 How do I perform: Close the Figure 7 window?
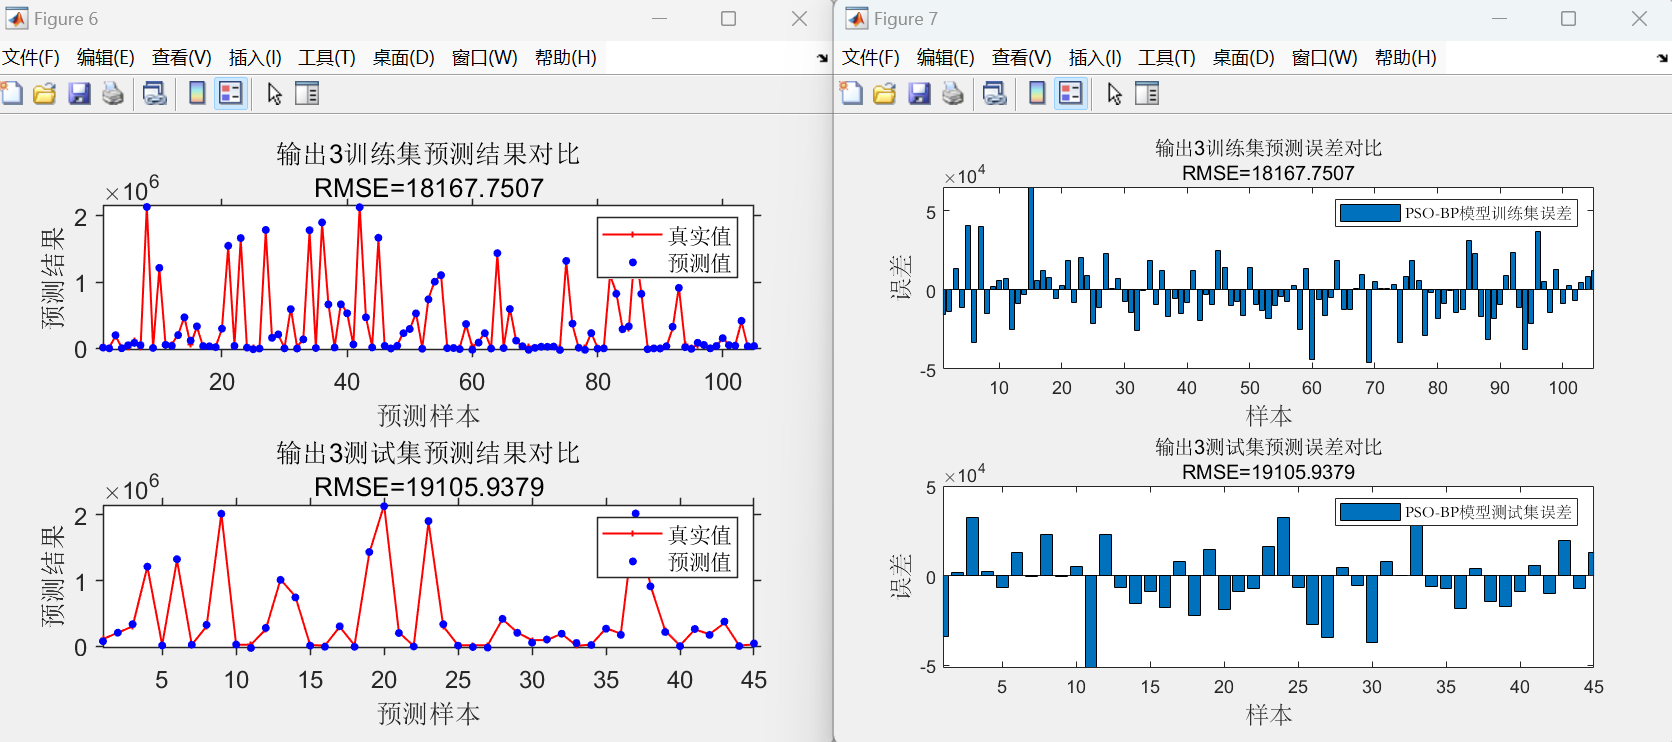[x=1639, y=19]
